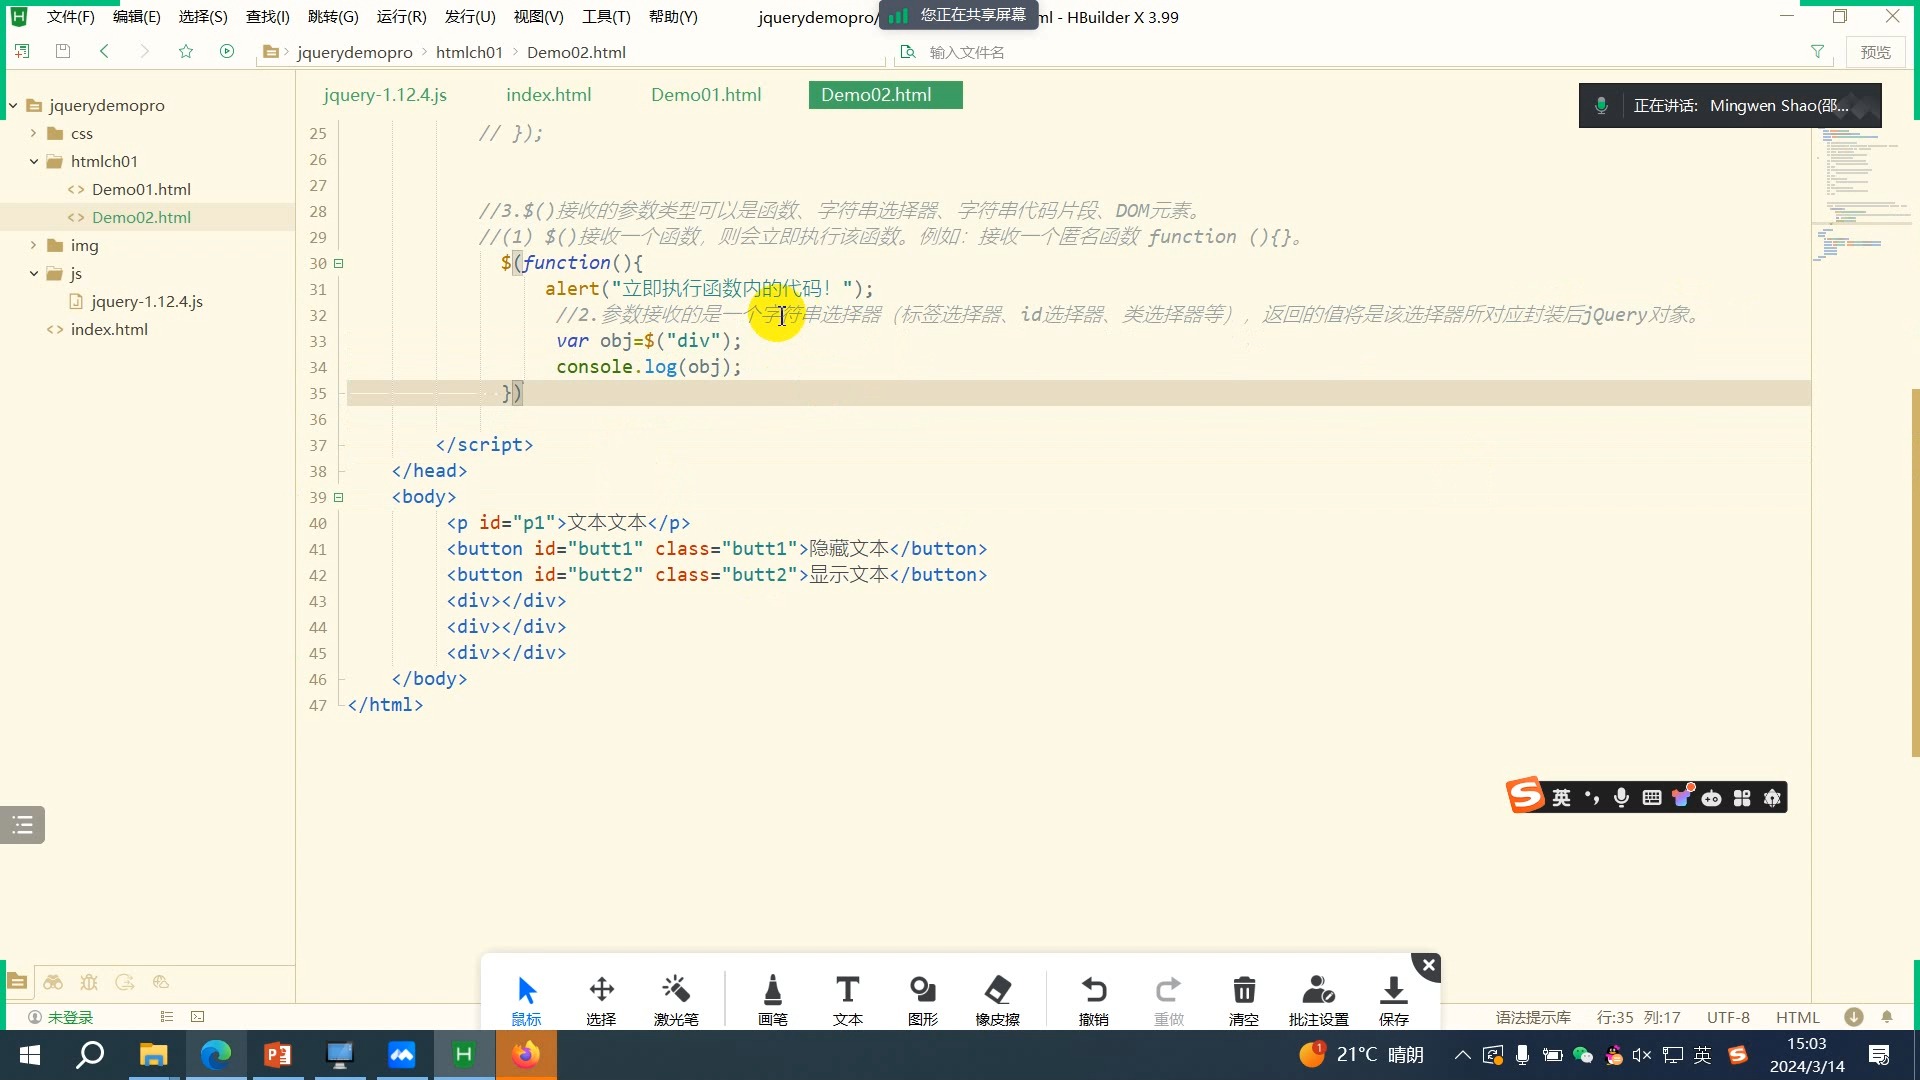The image size is (1920, 1080).
Task: Open Microsoft Edge from the taskbar
Action: [215, 1055]
